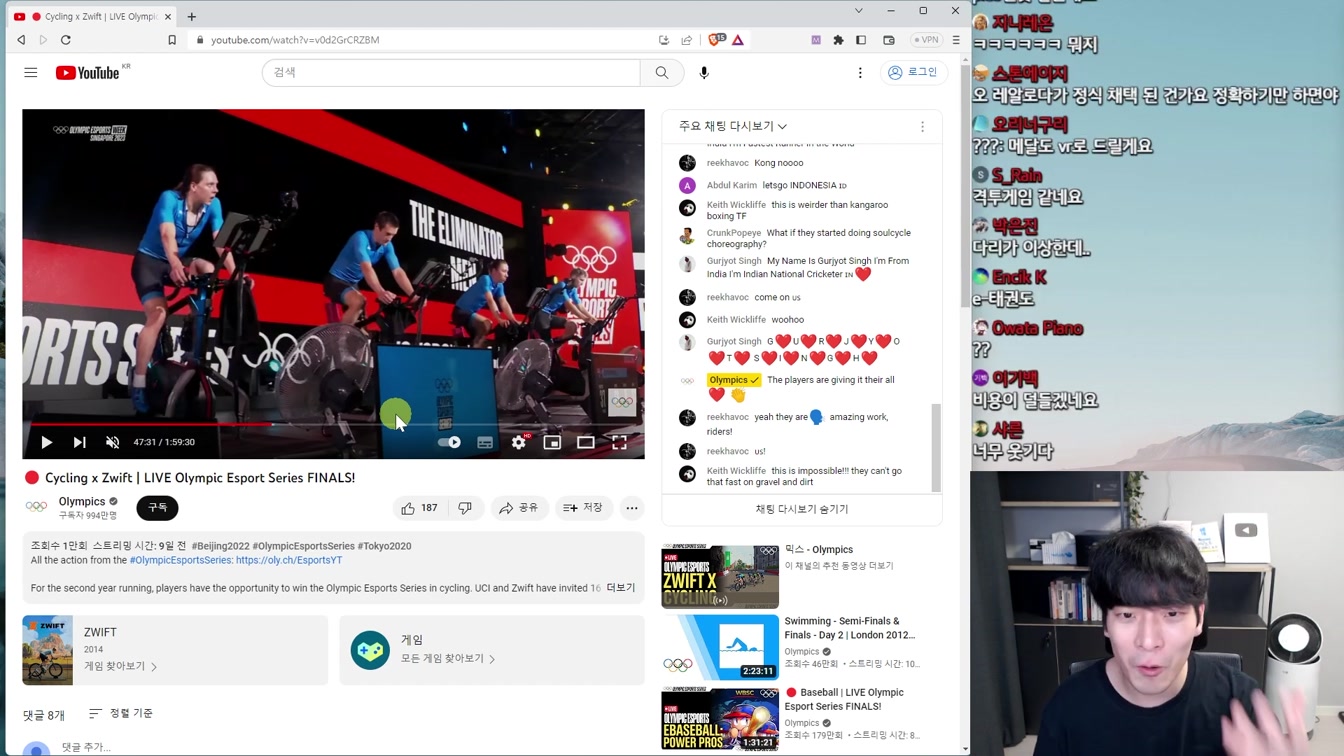Viewport: 1344px width, 756px height.
Task: Open browser extensions puzzle icon
Action: pos(838,40)
